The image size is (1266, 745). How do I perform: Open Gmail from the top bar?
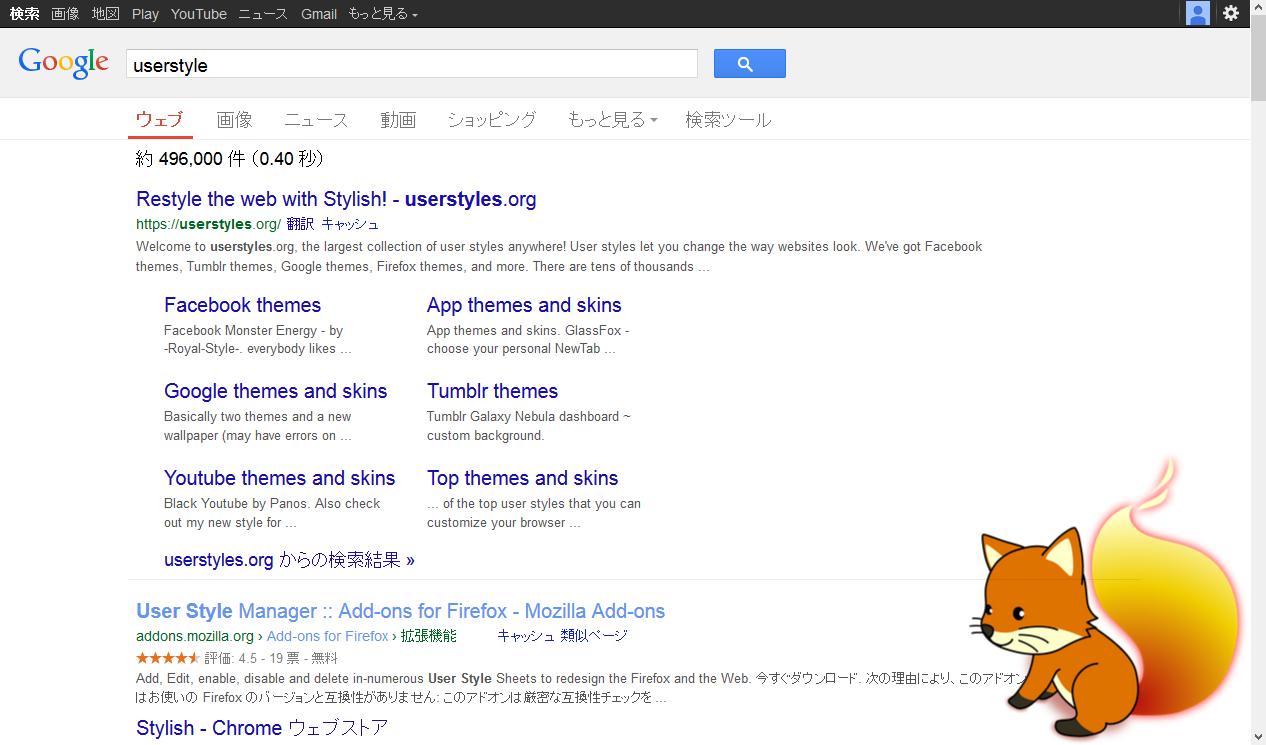318,13
